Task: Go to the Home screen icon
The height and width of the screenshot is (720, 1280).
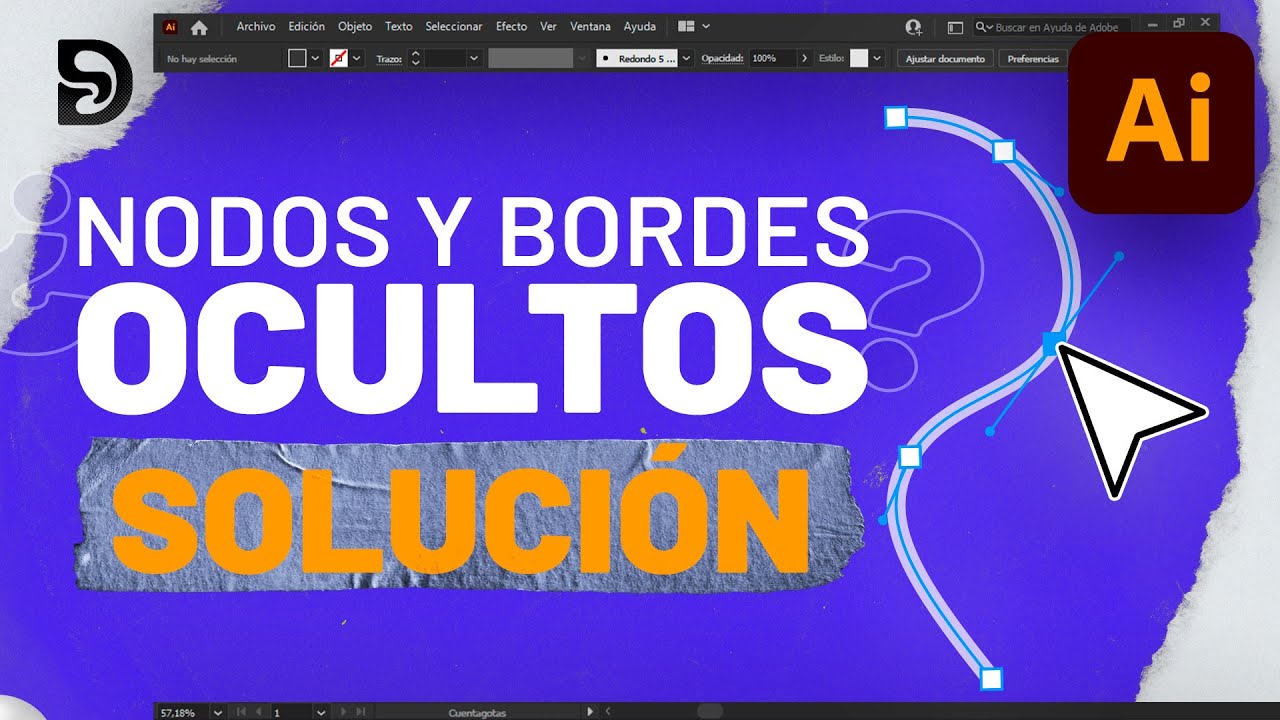Action: tap(199, 27)
